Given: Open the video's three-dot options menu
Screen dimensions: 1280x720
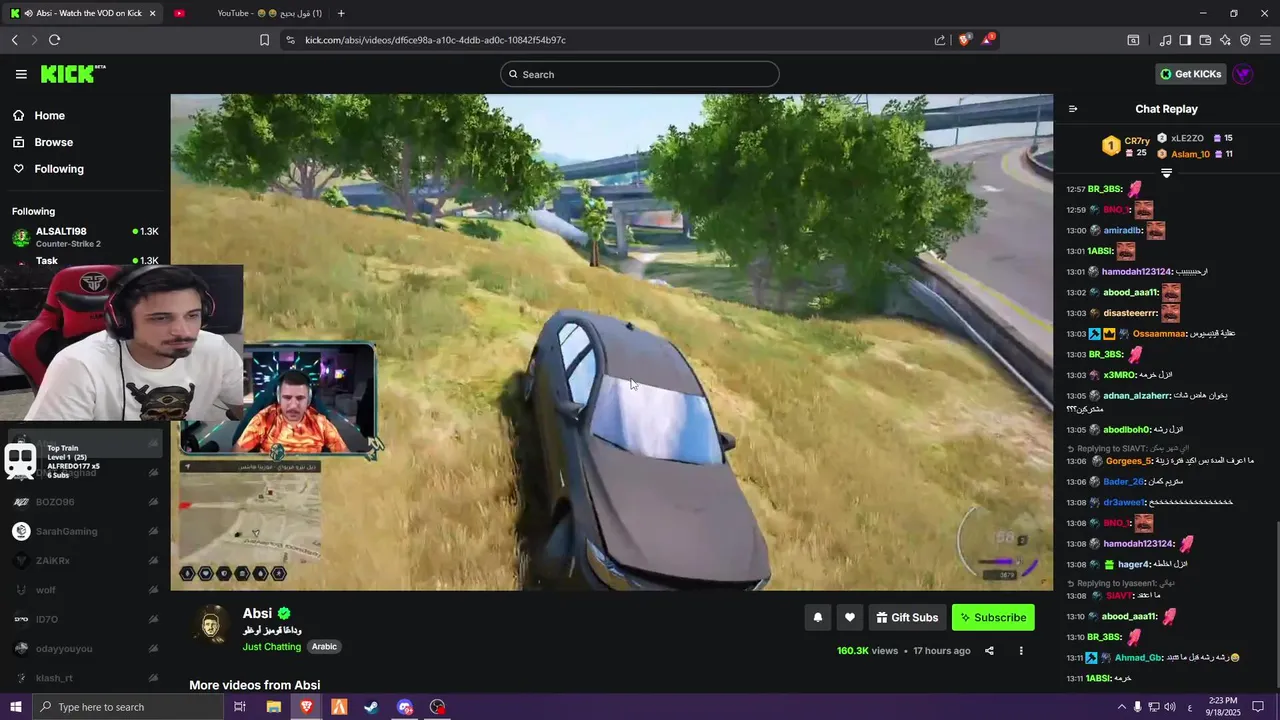Looking at the screenshot, I should [1021, 651].
